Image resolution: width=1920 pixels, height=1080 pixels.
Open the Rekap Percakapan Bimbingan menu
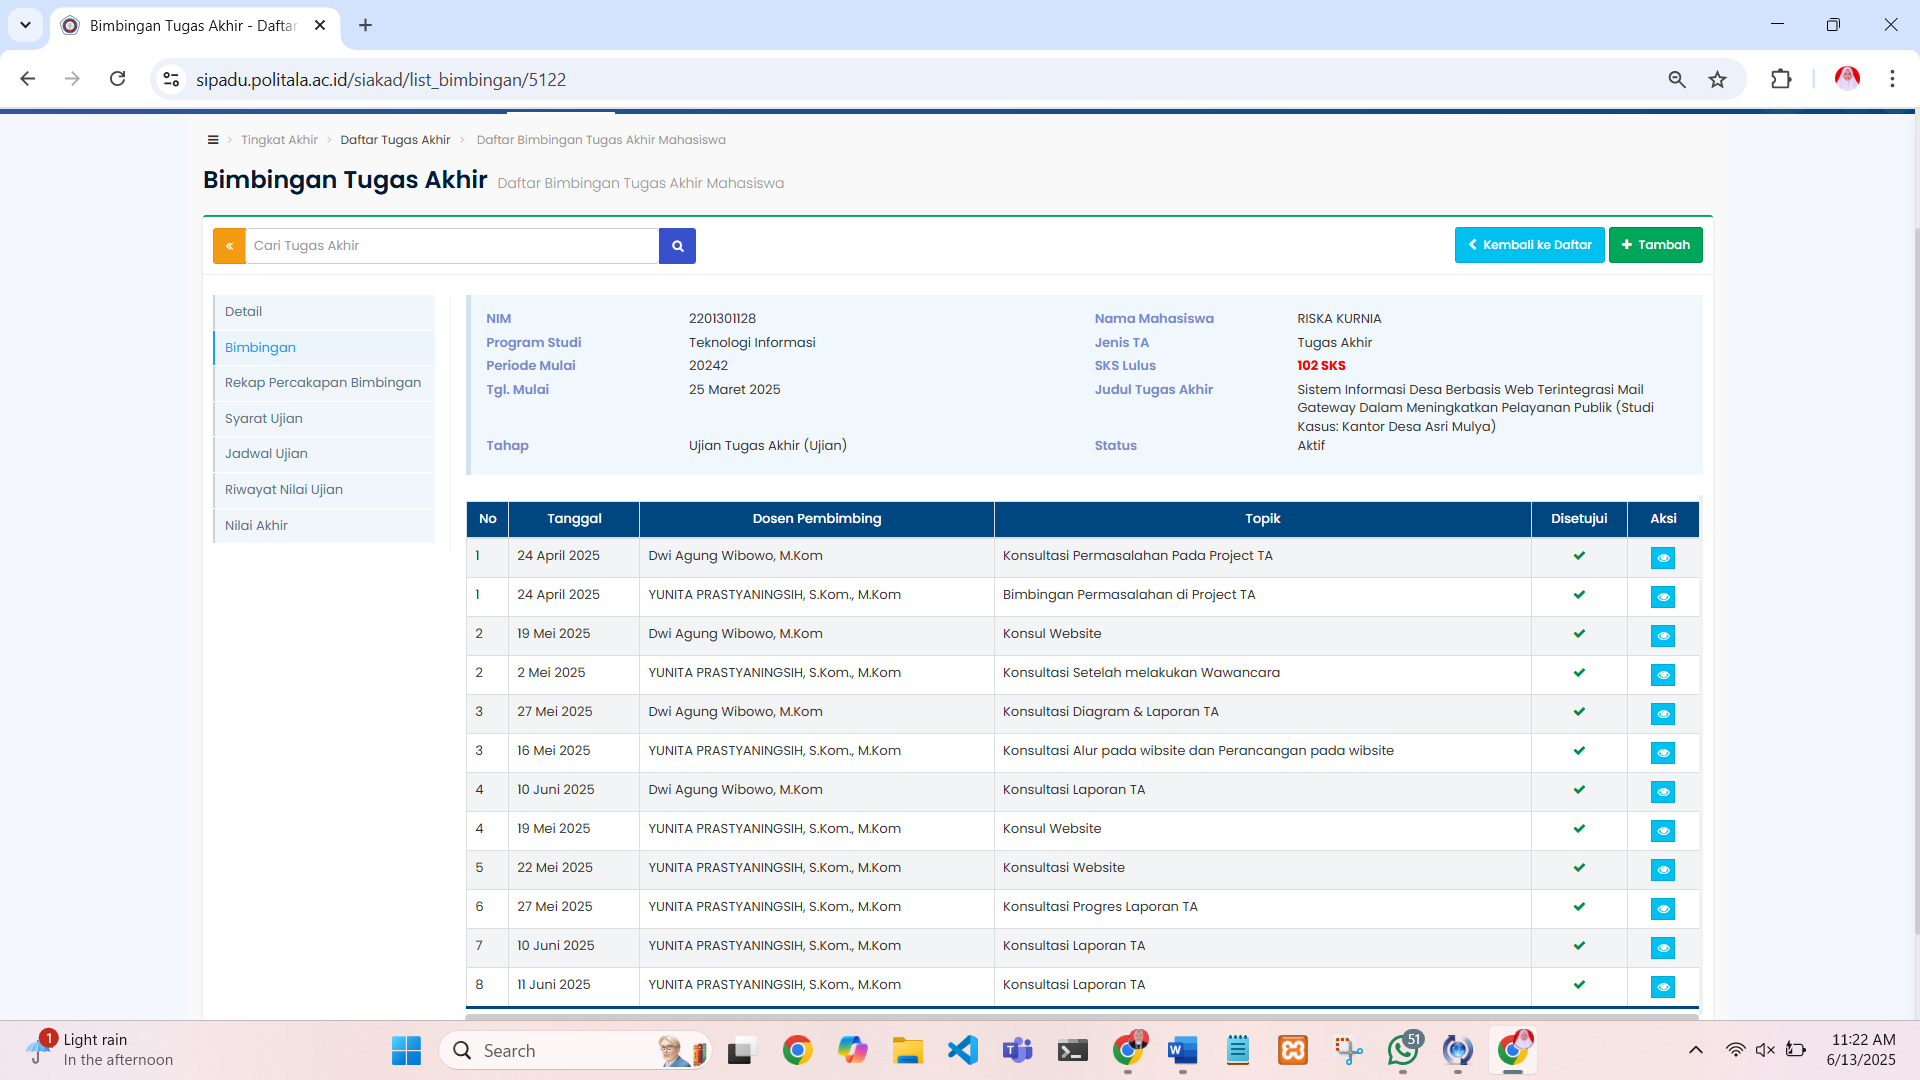(x=323, y=383)
